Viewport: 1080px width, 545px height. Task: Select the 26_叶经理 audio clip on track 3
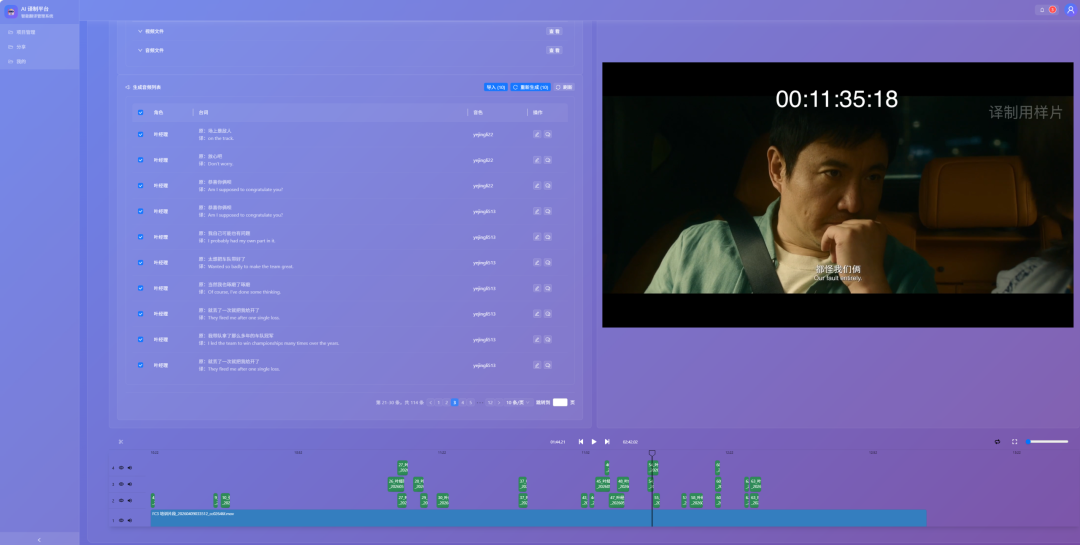tap(396, 484)
